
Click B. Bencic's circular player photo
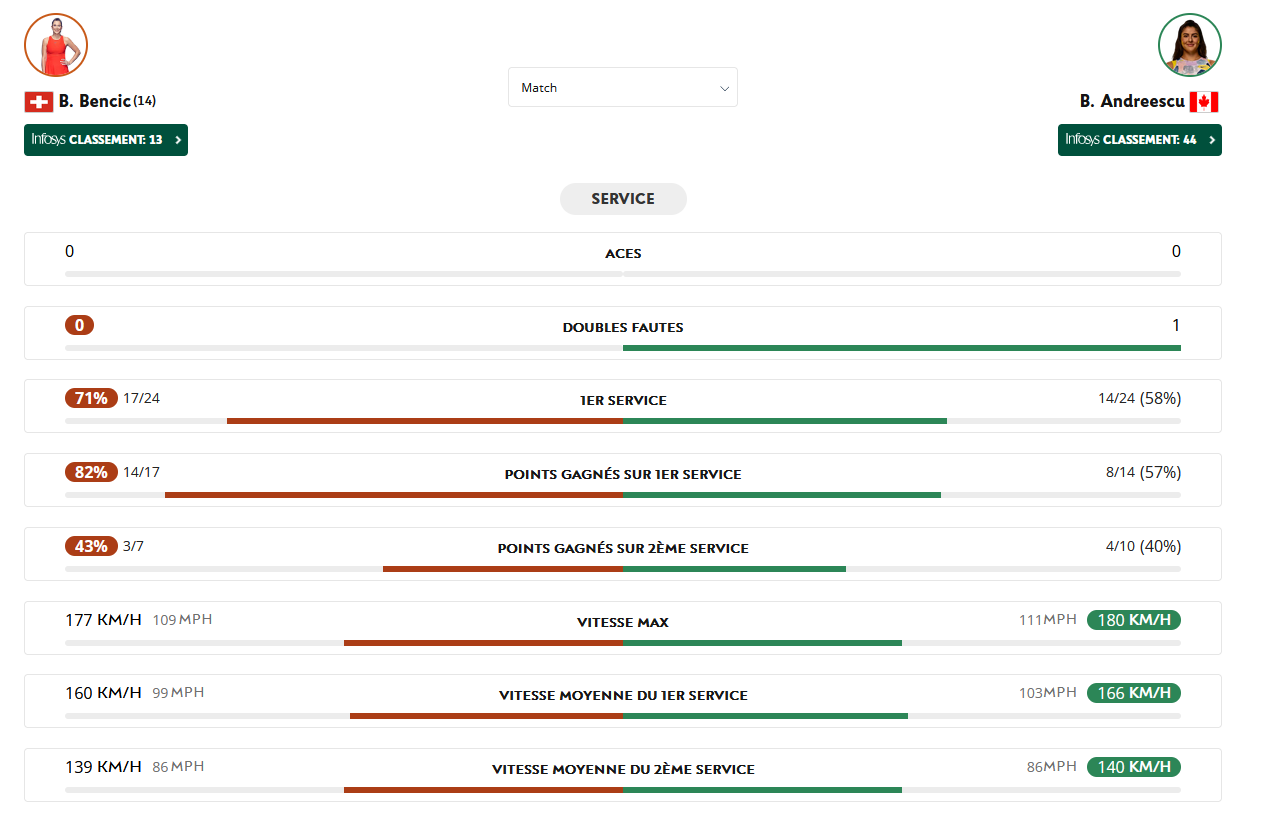(56, 45)
